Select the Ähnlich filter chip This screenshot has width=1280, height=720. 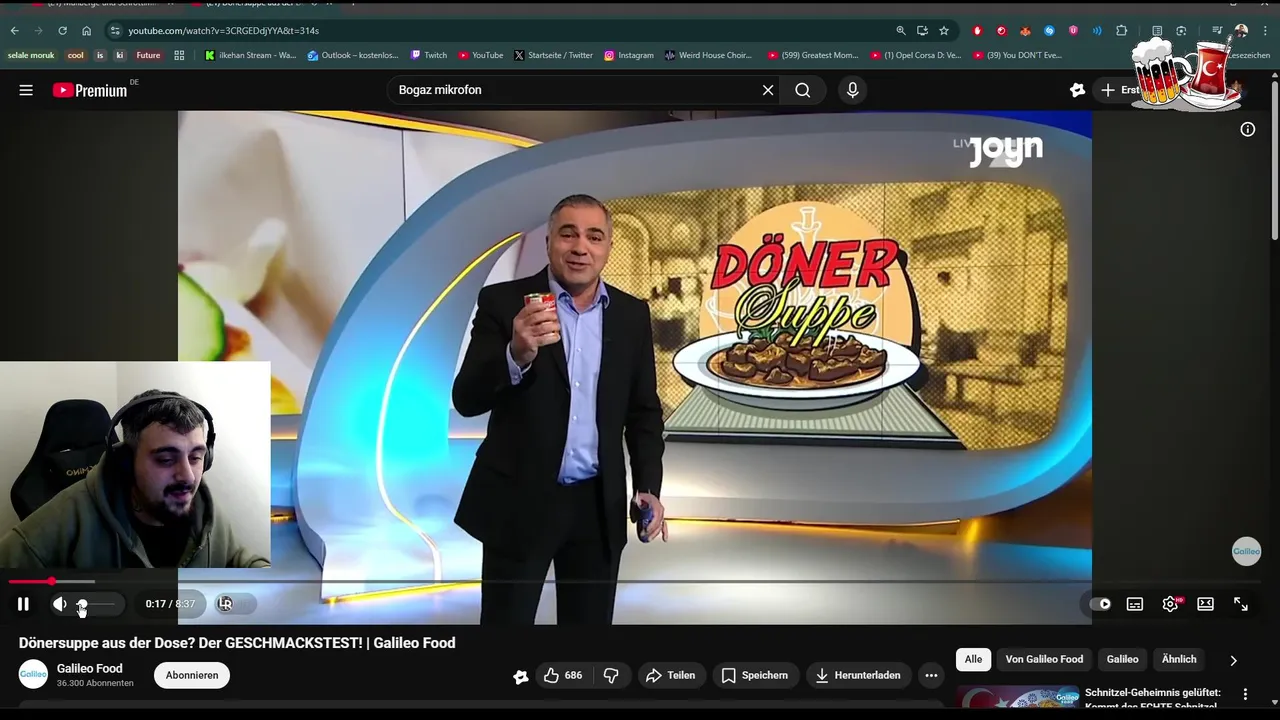(x=1179, y=659)
